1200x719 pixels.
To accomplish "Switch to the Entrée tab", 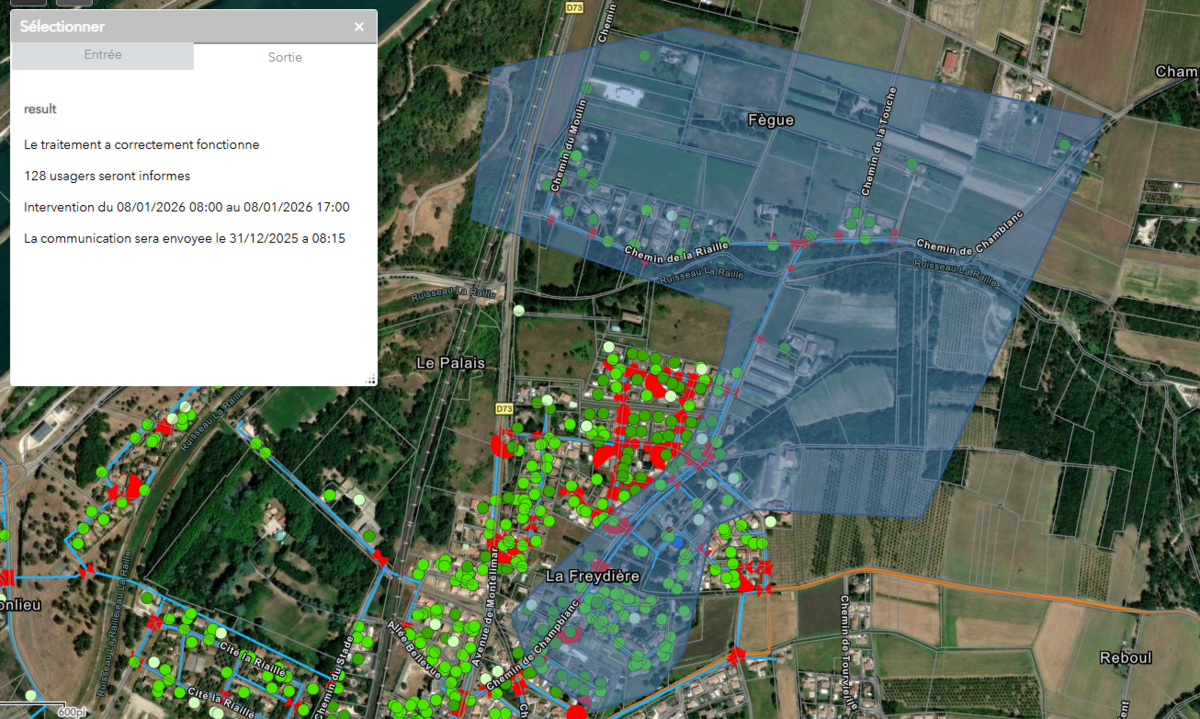I will tap(102, 55).
